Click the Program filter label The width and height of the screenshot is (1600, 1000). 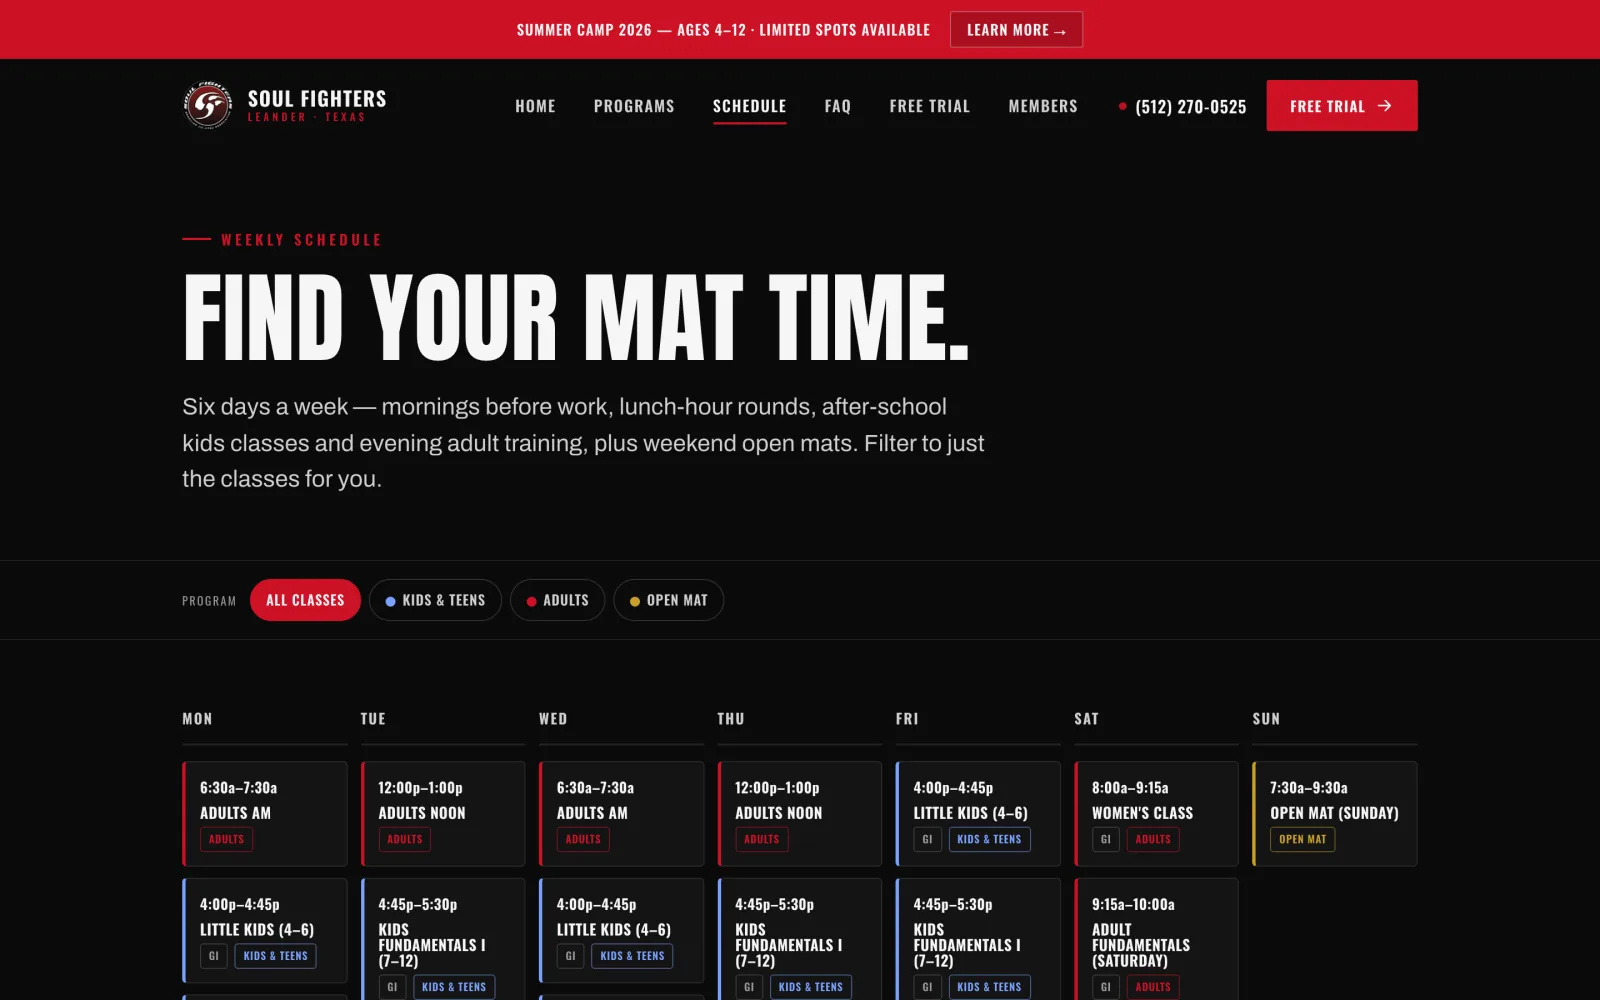click(x=209, y=601)
